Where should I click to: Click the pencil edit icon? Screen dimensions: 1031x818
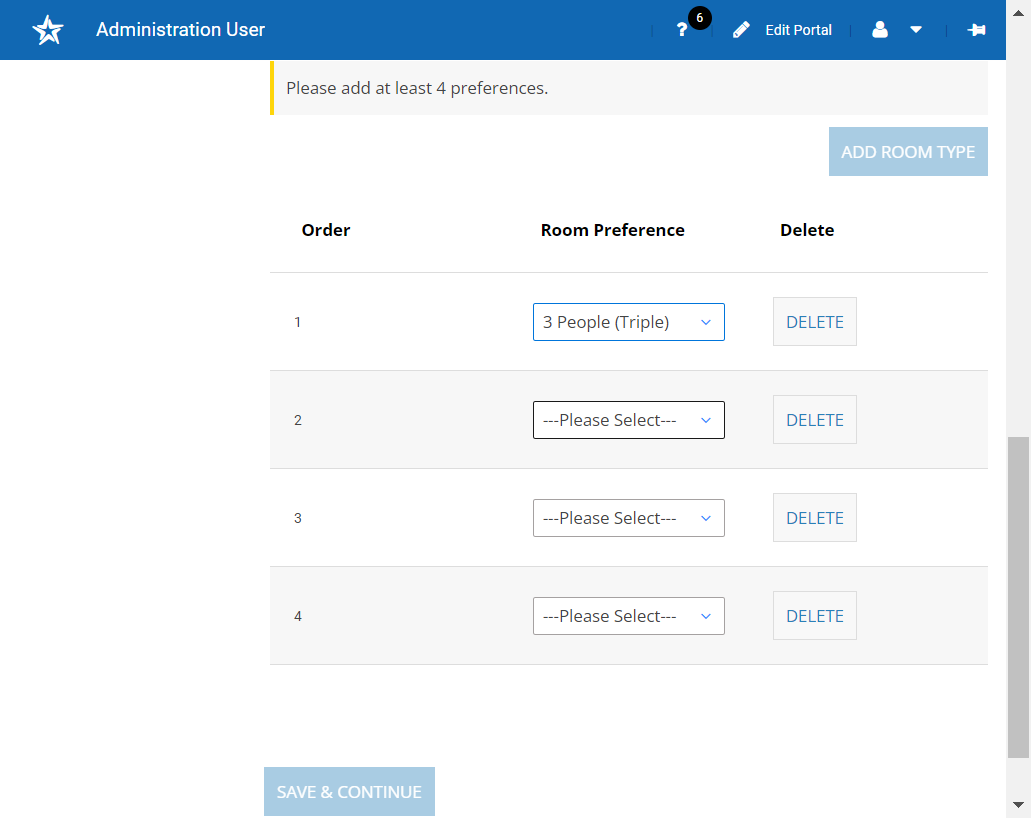(x=741, y=30)
